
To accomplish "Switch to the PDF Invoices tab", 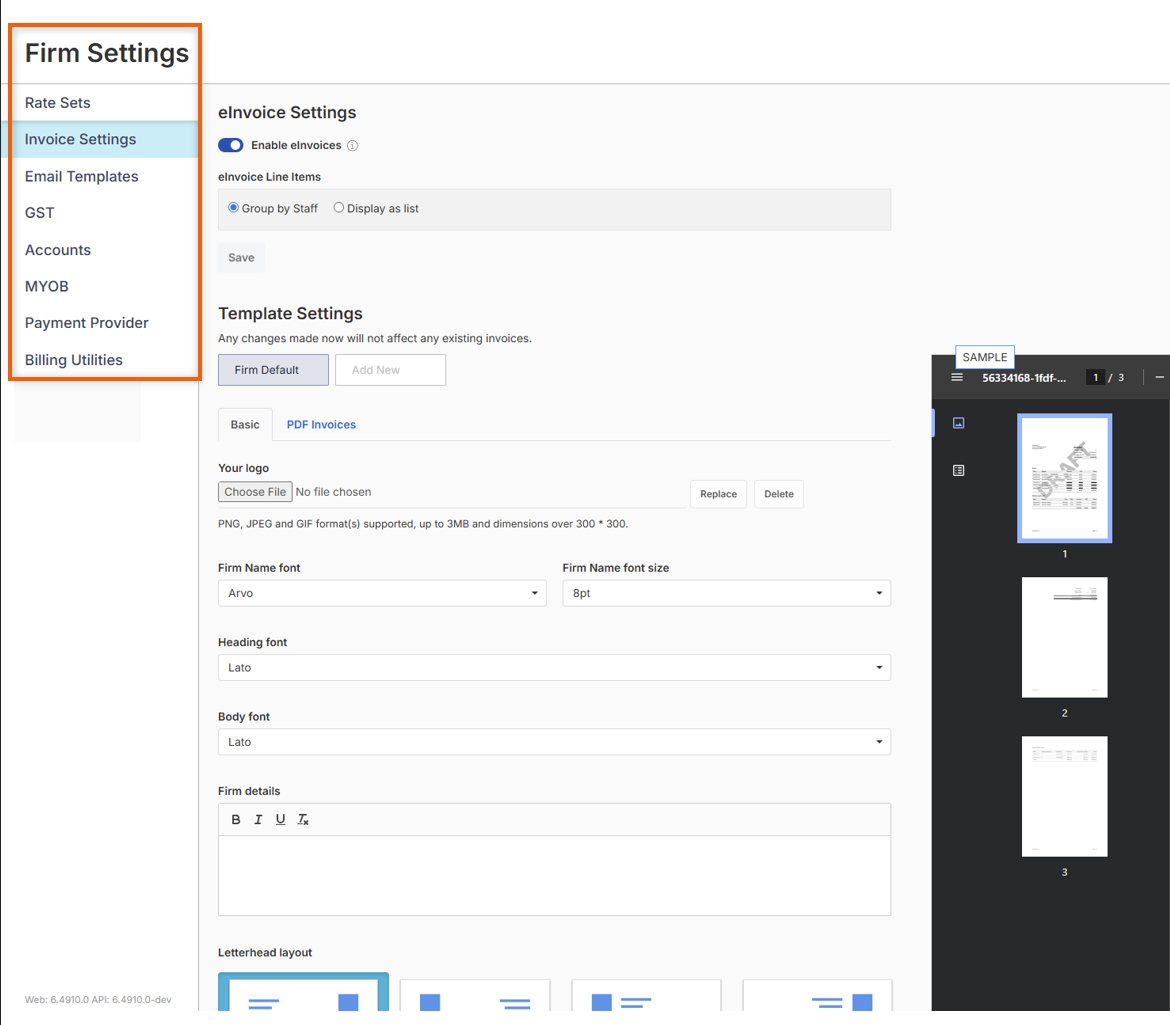I will coord(321,424).
